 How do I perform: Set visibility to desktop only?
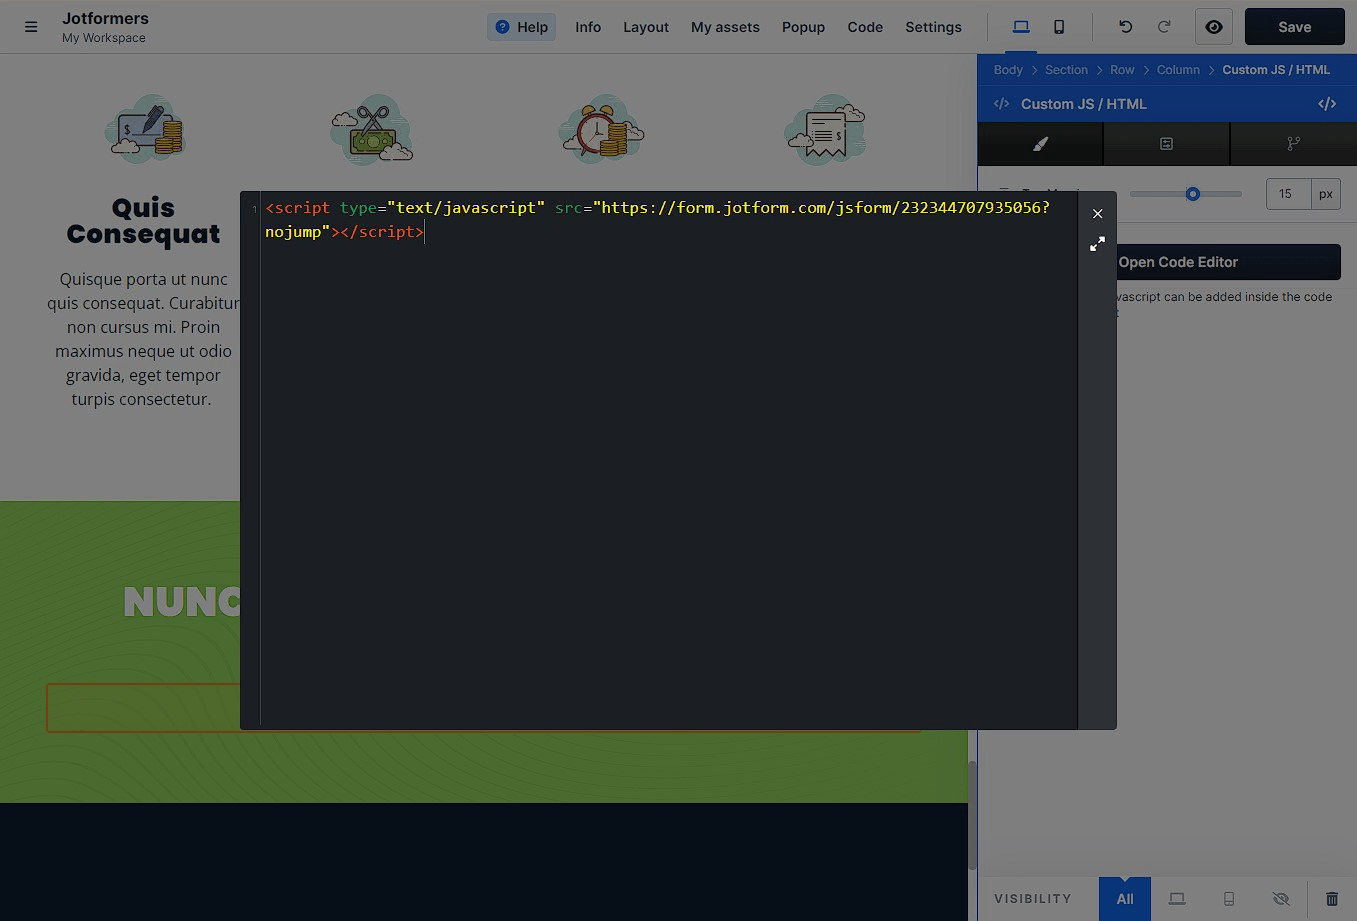(1177, 899)
